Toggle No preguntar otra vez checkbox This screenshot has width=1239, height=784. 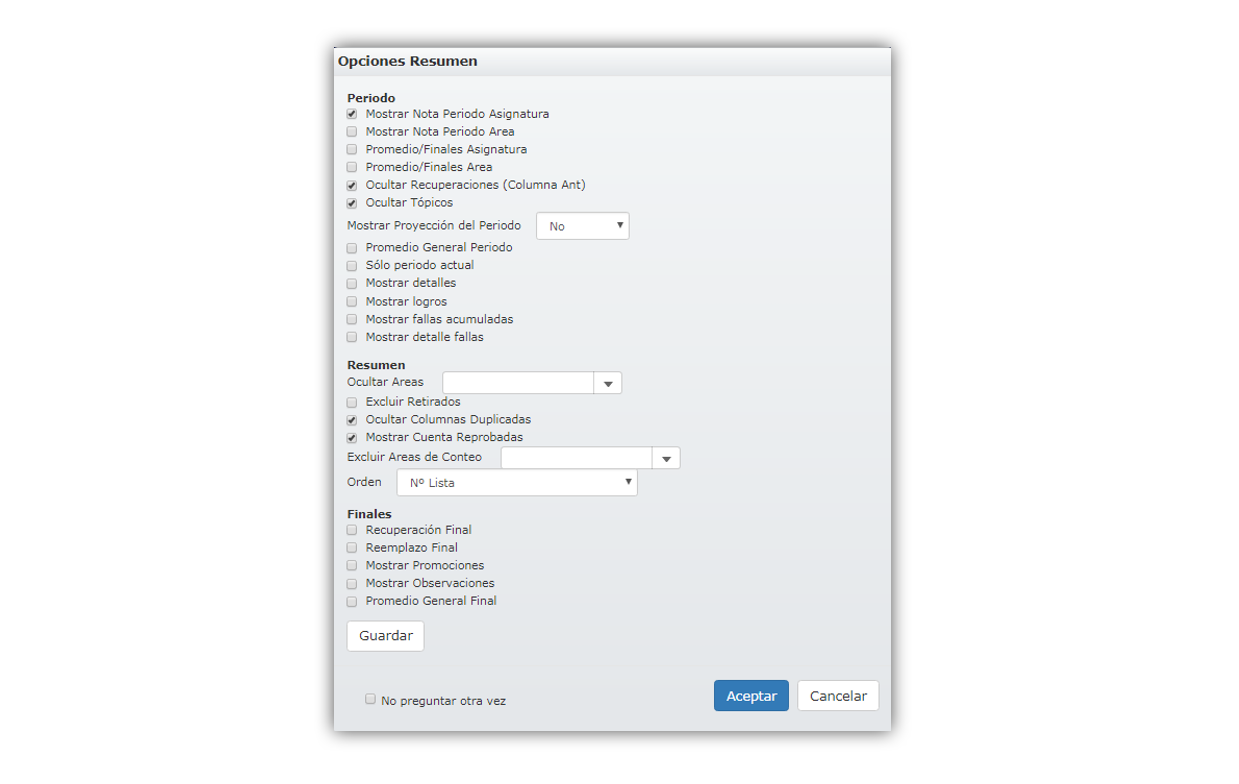pyautogui.click(x=370, y=700)
